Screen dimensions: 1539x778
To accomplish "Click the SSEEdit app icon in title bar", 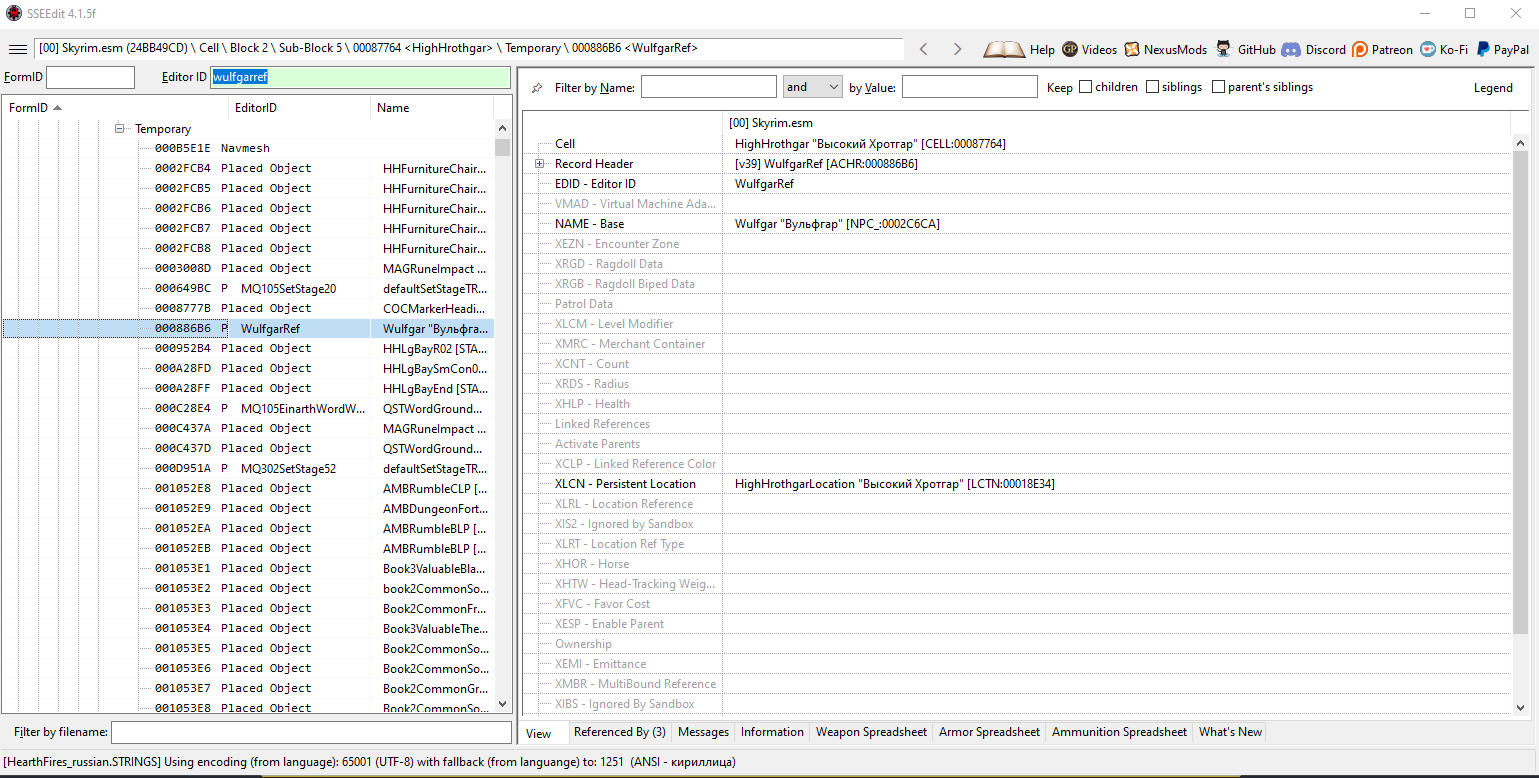I will tap(15, 13).
